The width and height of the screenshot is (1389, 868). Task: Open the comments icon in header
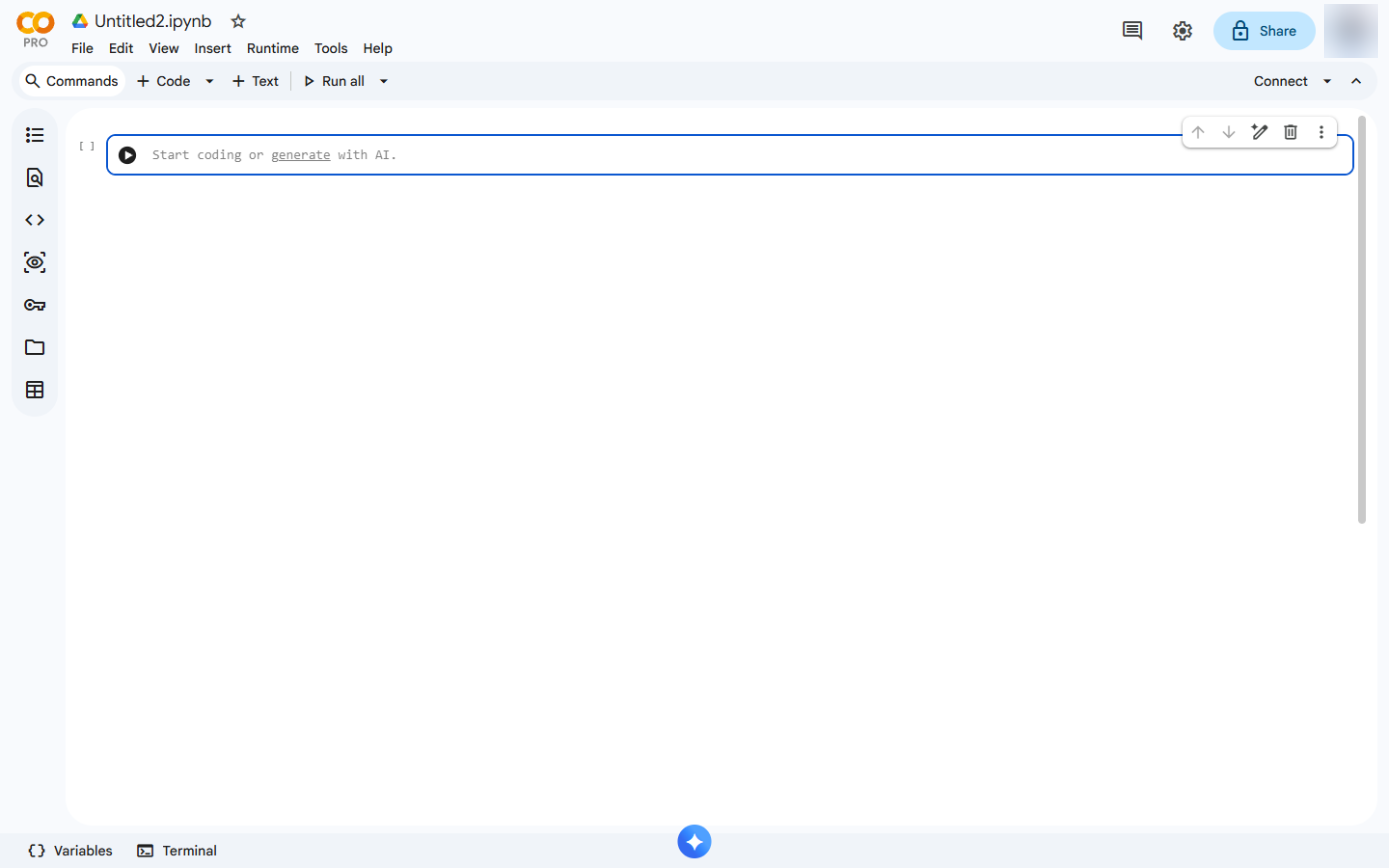click(x=1132, y=31)
